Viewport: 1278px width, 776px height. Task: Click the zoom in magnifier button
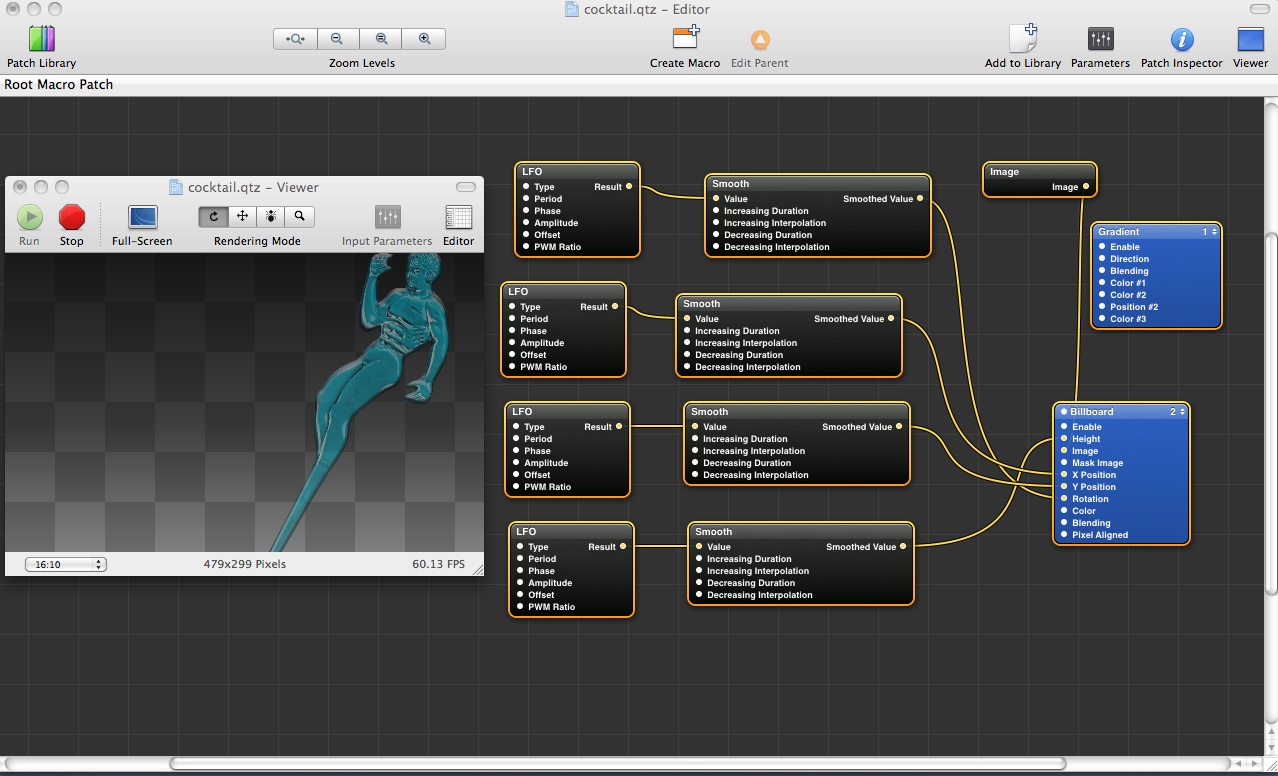424,39
